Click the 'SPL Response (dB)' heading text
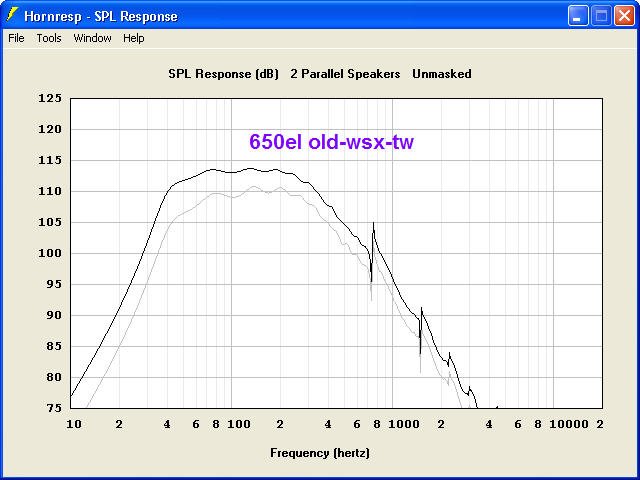The image size is (640, 480). coord(223,74)
